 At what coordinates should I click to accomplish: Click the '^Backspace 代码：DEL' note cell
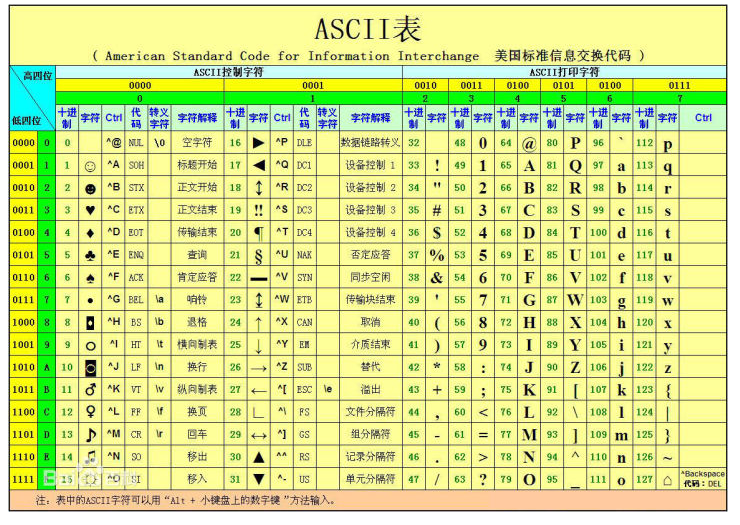[703, 479]
